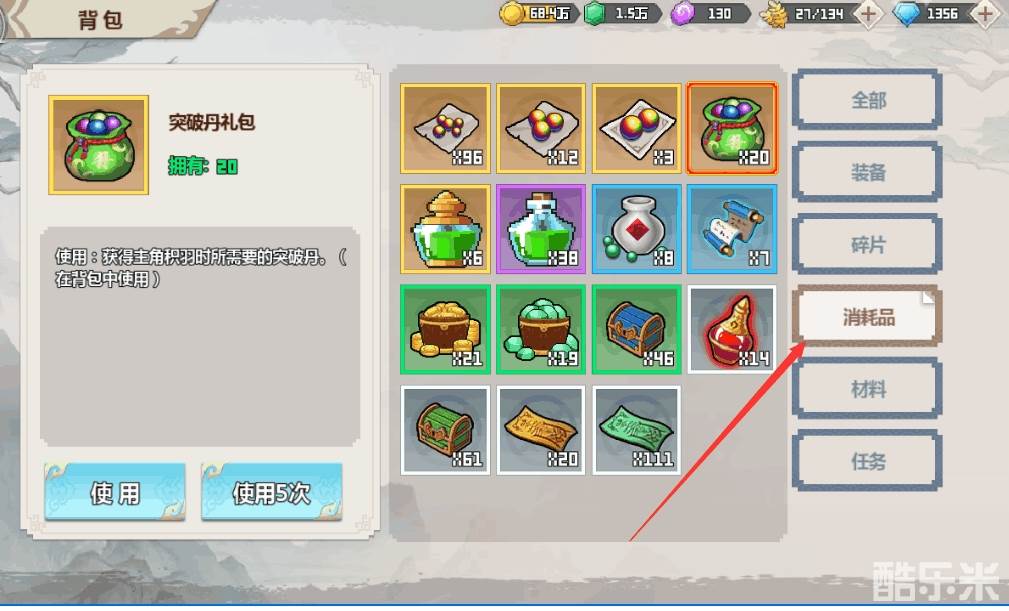Pick the white vase item x8
The height and width of the screenshot is (611, 1009).
click(x=636, y=229)
